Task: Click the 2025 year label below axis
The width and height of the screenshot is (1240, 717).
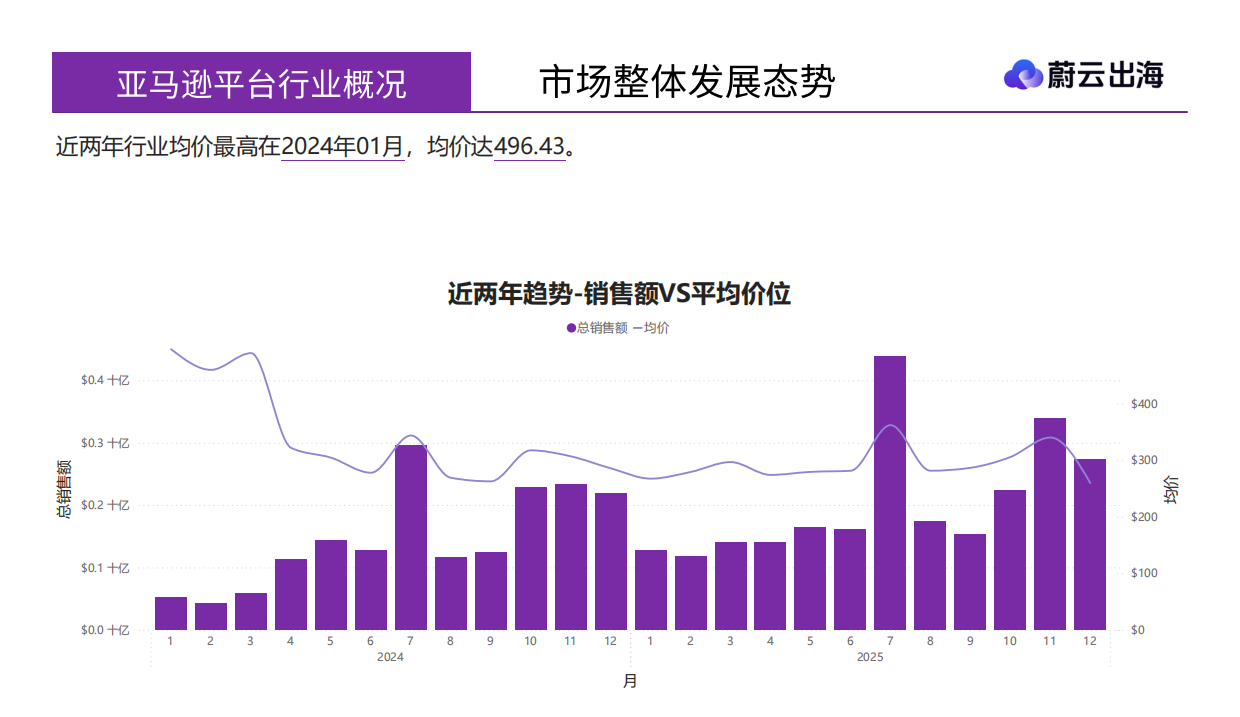Action: point(868,657)
